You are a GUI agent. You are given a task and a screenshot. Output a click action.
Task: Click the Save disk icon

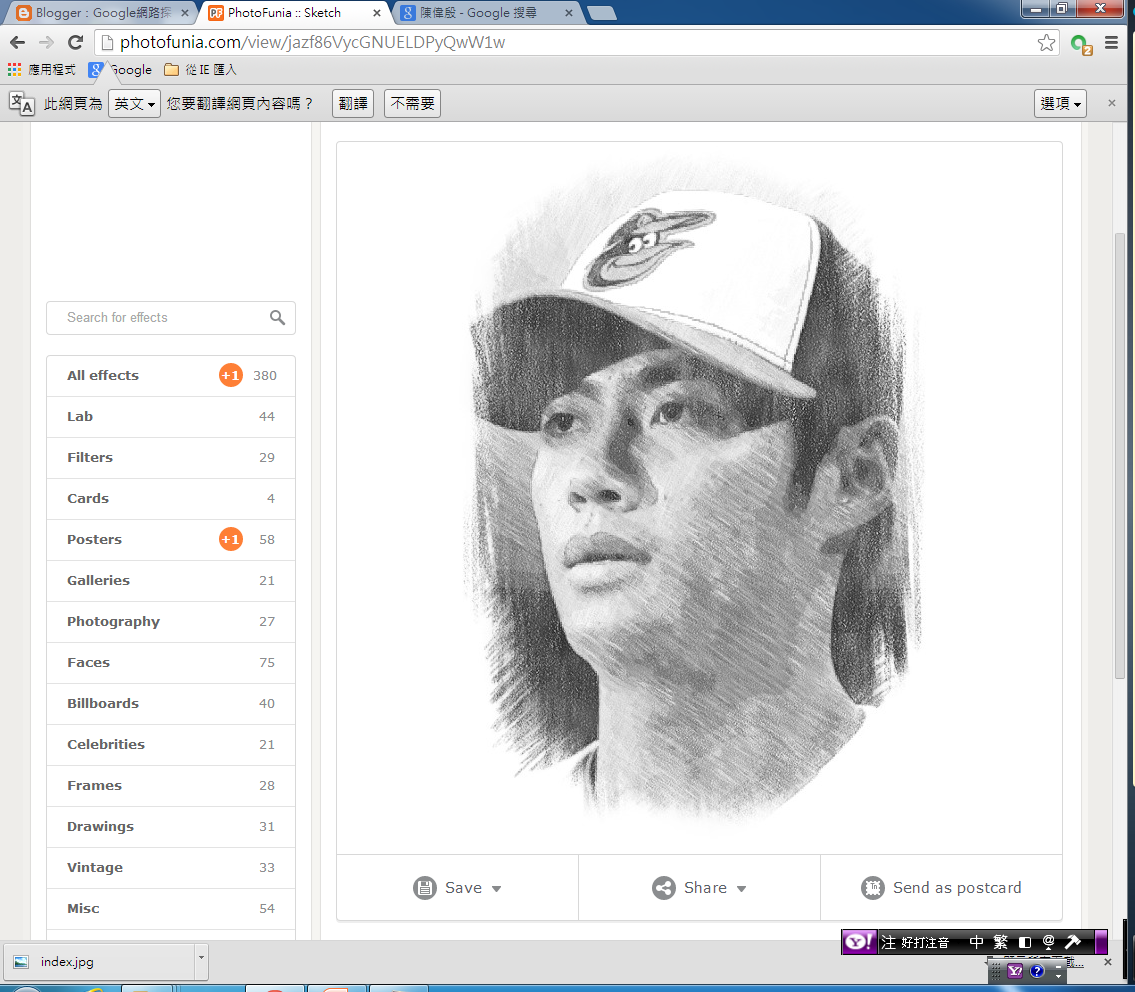point(425,888)
